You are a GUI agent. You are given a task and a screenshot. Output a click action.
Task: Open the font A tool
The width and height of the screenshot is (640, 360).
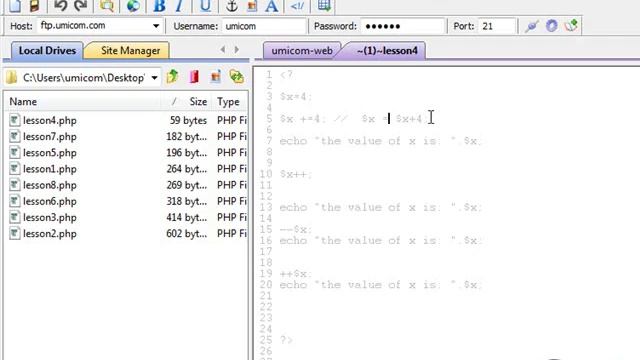271,5
